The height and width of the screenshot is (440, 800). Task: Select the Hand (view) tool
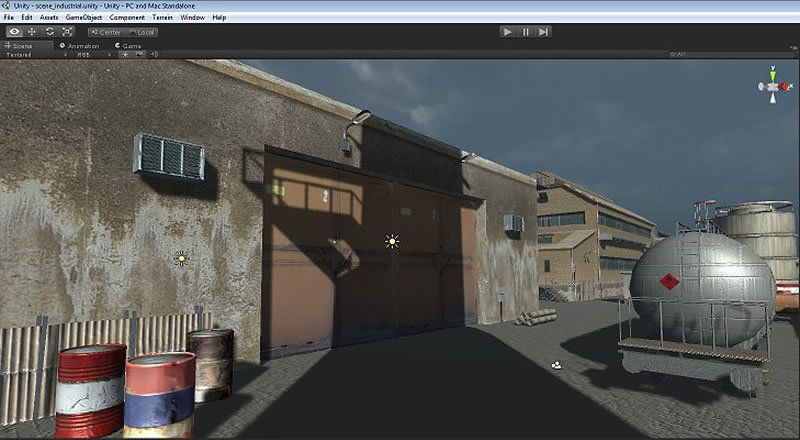[x=14, y=32]
